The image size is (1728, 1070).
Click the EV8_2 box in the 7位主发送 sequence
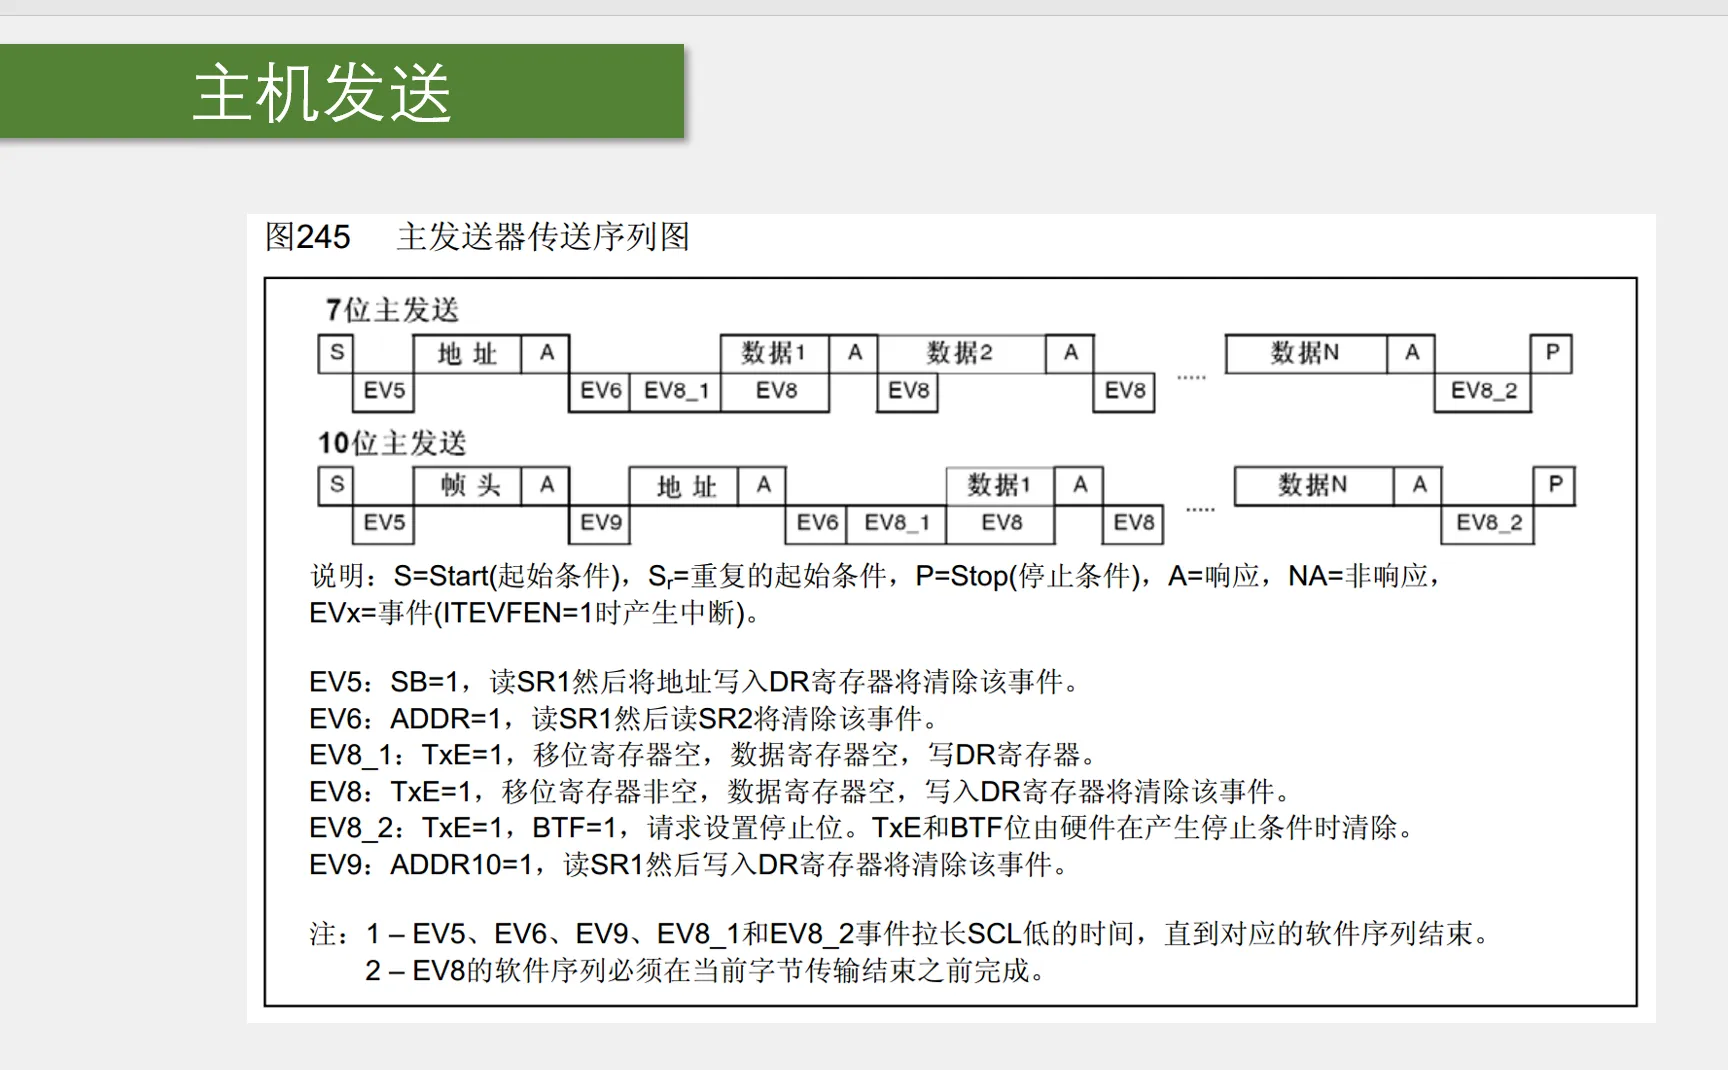pos(1483,391)
